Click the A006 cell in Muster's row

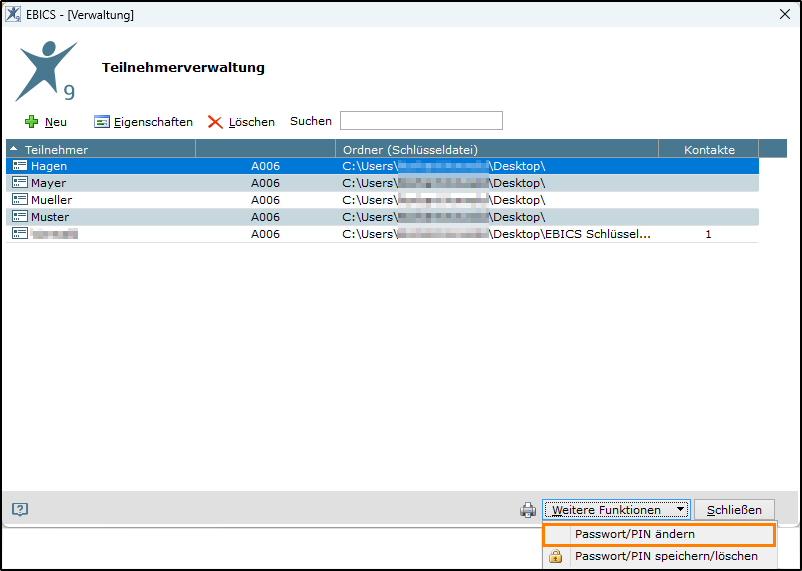click(x=265, y=217)
